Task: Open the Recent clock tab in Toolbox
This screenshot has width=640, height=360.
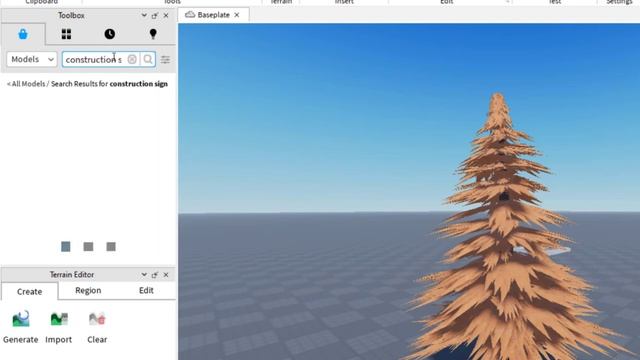Action: click(x=109, y=34)
